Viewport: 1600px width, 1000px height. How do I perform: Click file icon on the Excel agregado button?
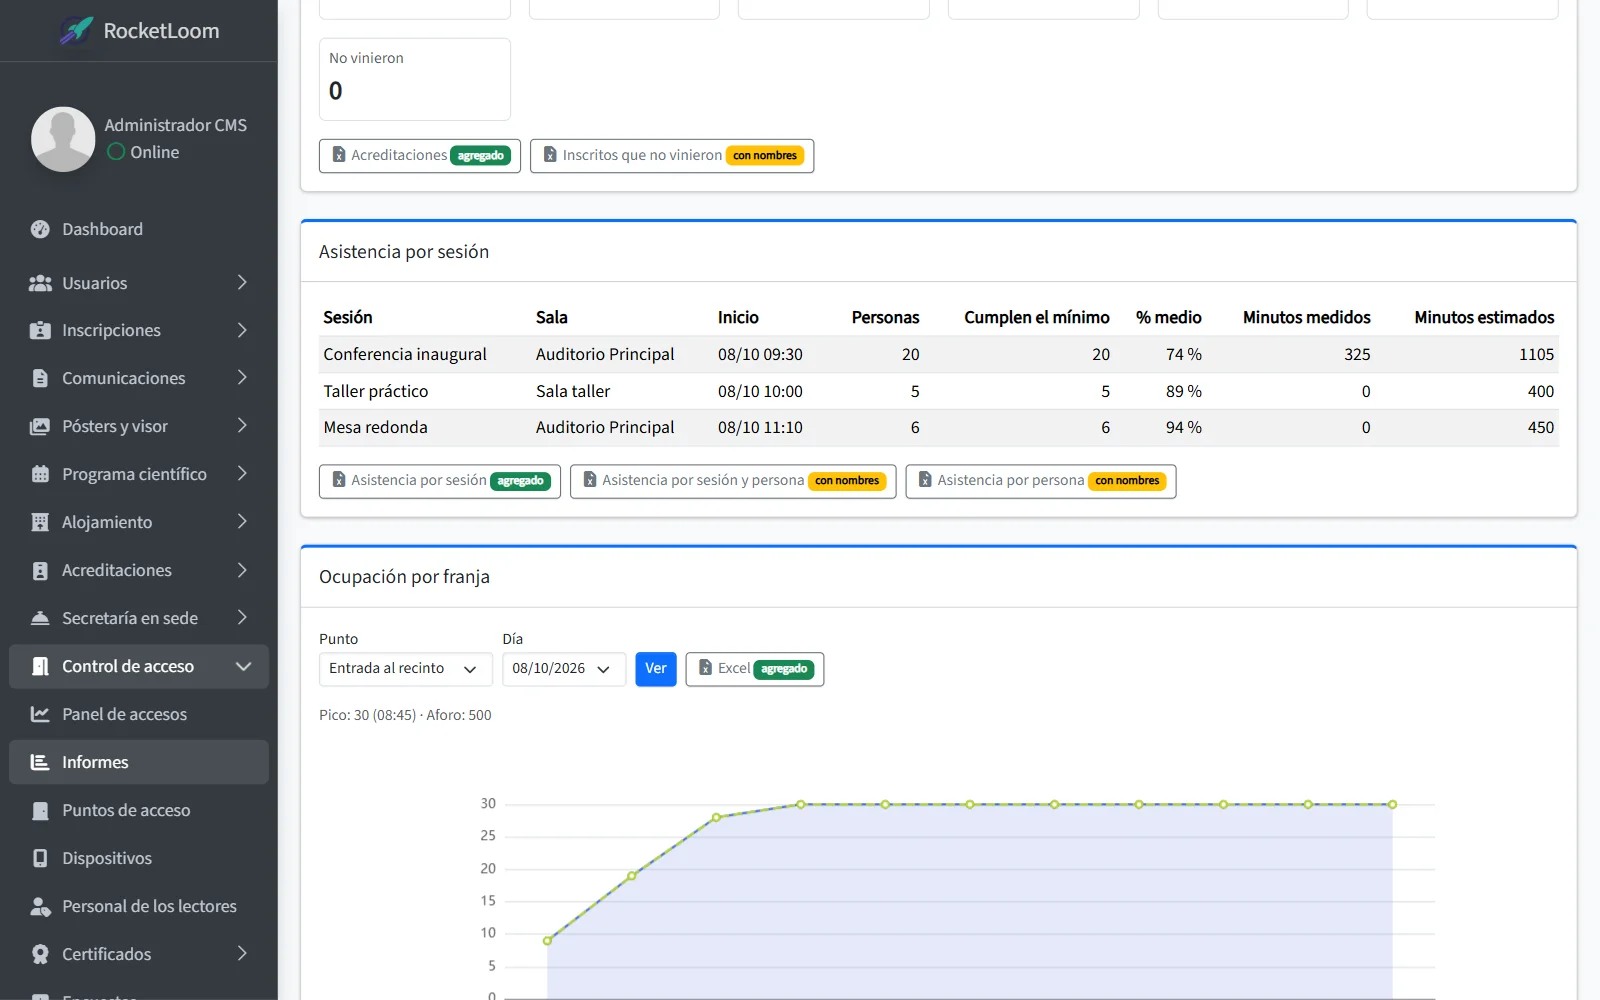coord(705,668)
